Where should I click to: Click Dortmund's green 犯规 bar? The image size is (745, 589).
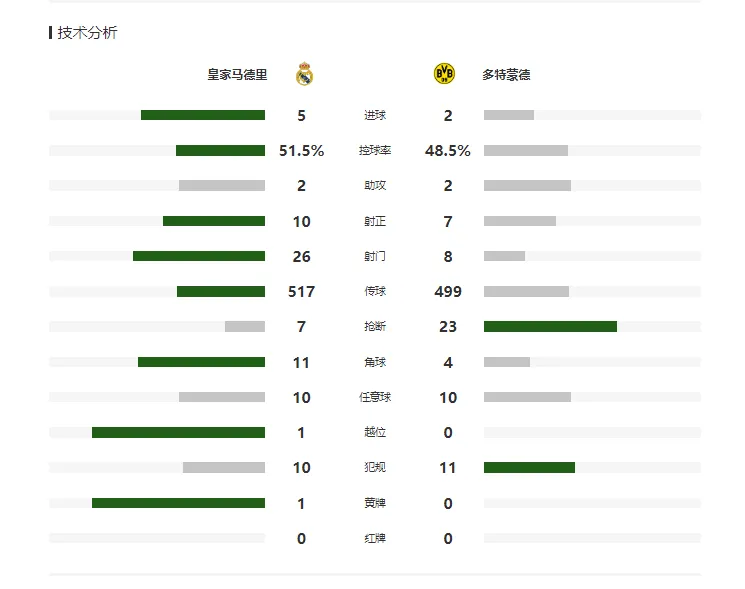pos(529,467)
